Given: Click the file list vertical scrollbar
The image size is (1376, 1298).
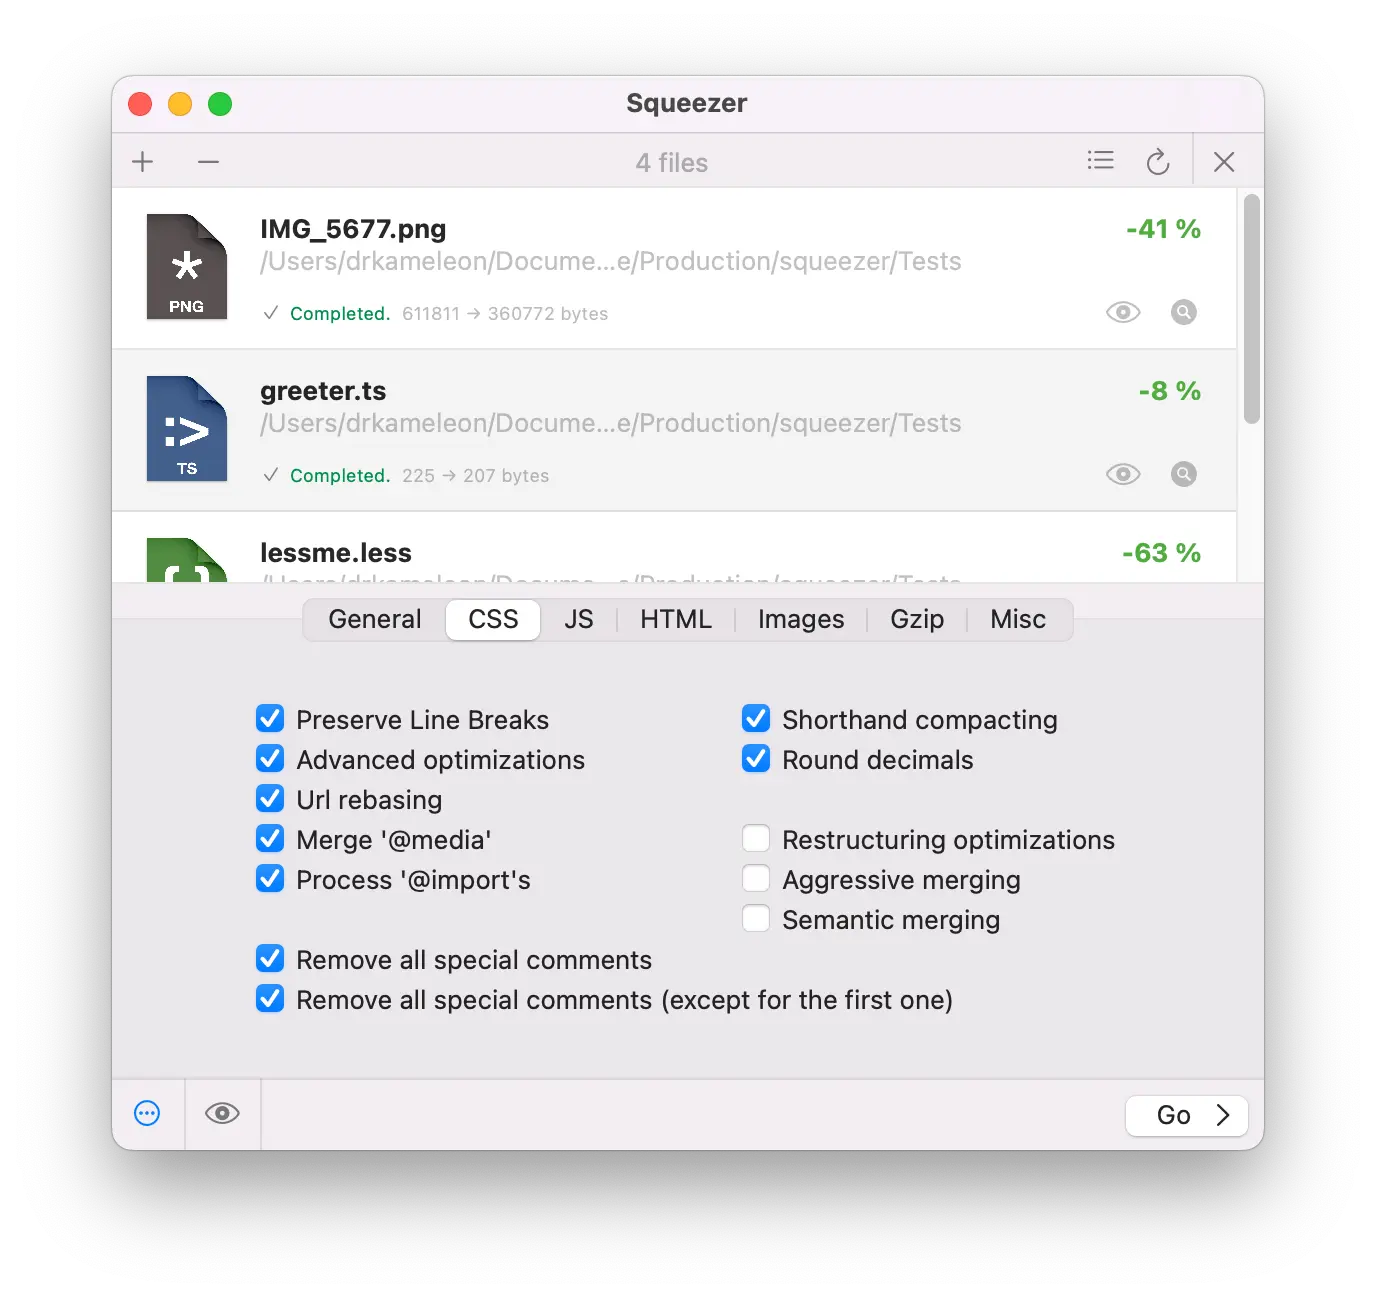Looking at the screenshot, I should point(1252,309).
